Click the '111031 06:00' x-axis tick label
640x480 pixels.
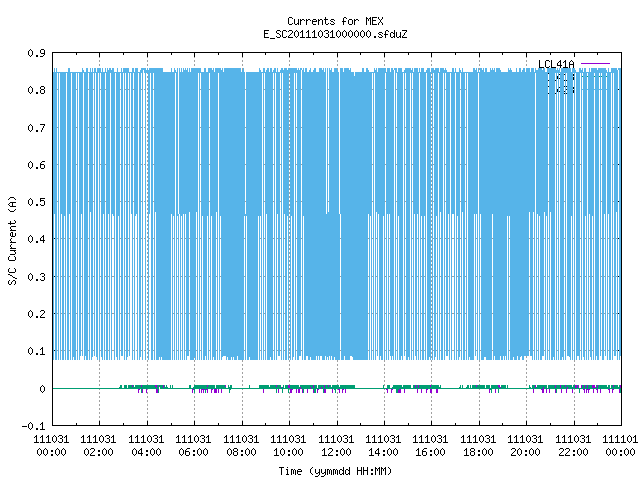pyautogui.click(x=193, y=446)
